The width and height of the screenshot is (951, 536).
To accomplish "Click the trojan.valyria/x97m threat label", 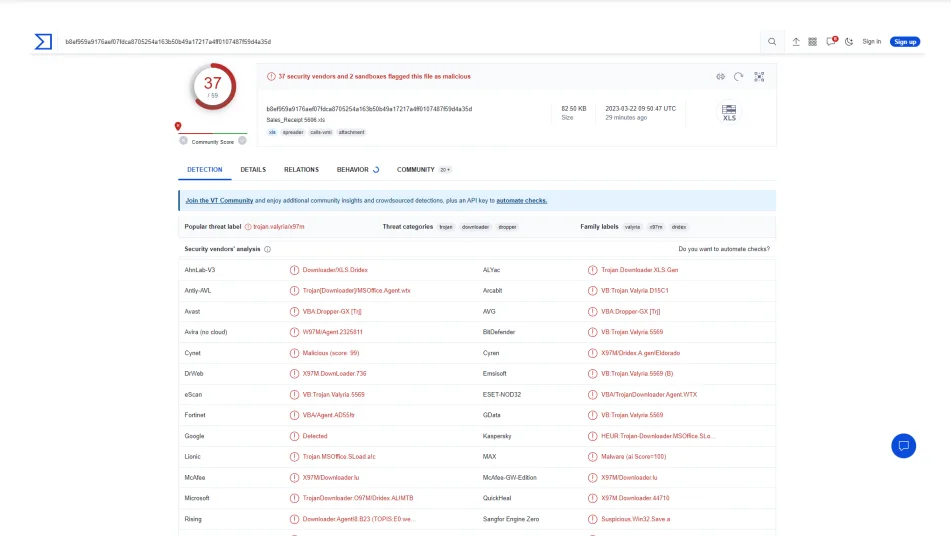I will [x=279, y=227].
